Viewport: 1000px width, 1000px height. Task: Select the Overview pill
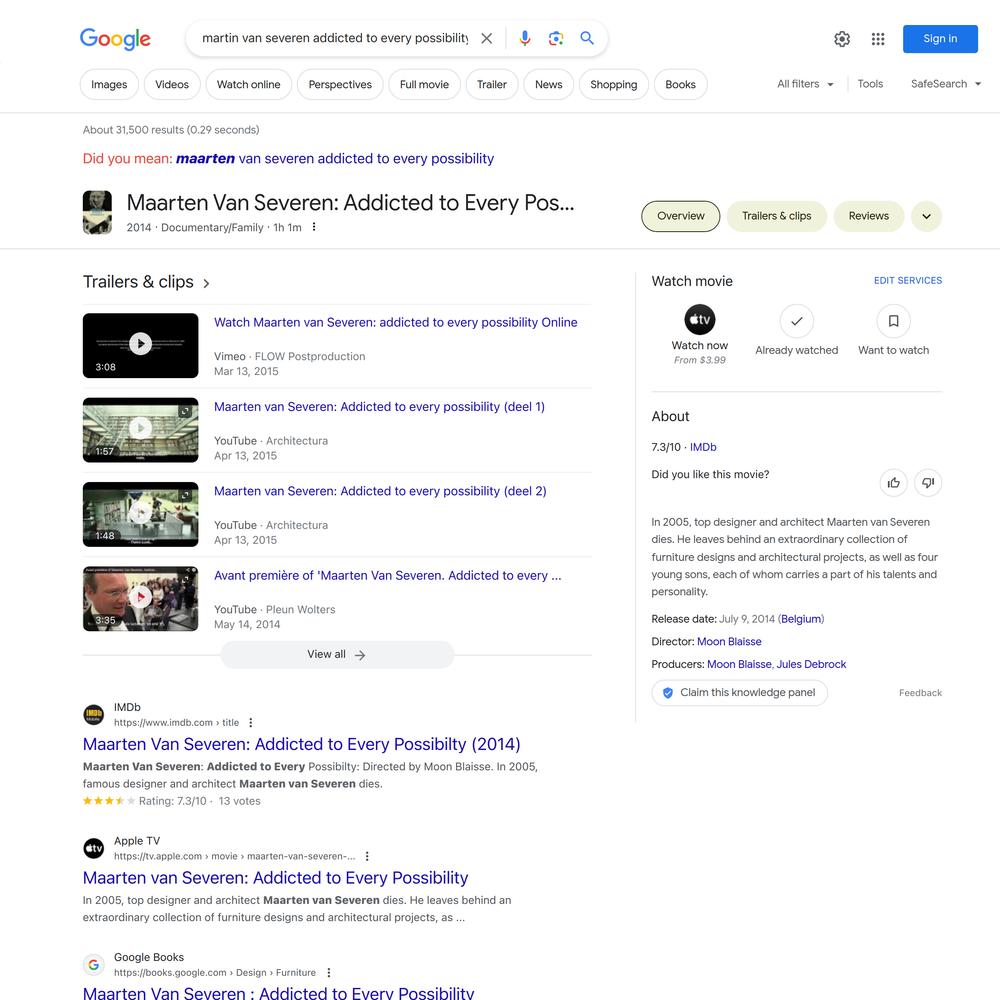(680, 216)
